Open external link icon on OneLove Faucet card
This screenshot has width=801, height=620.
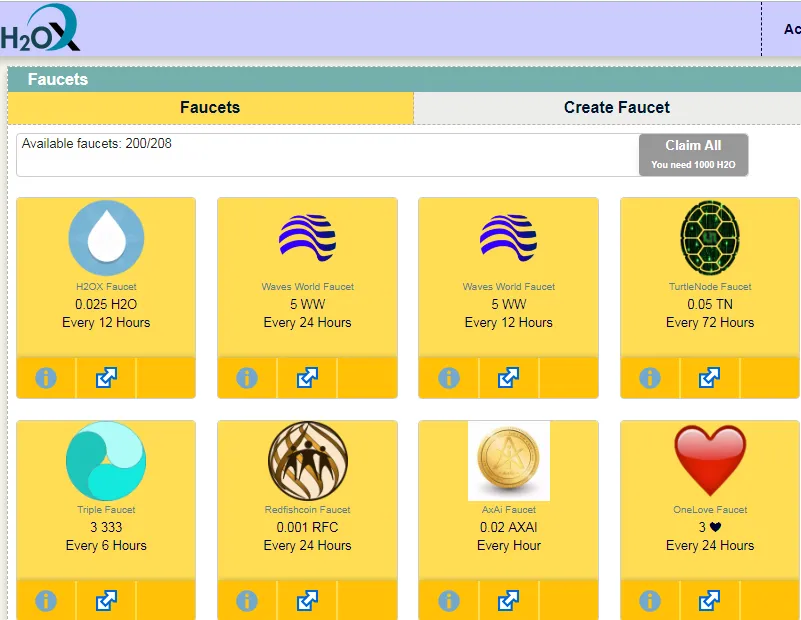(710, 601)
